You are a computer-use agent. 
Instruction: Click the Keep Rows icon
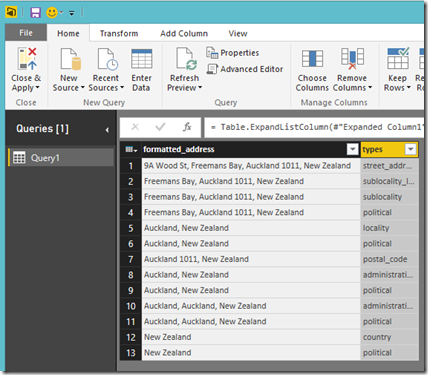coord(398,58)
